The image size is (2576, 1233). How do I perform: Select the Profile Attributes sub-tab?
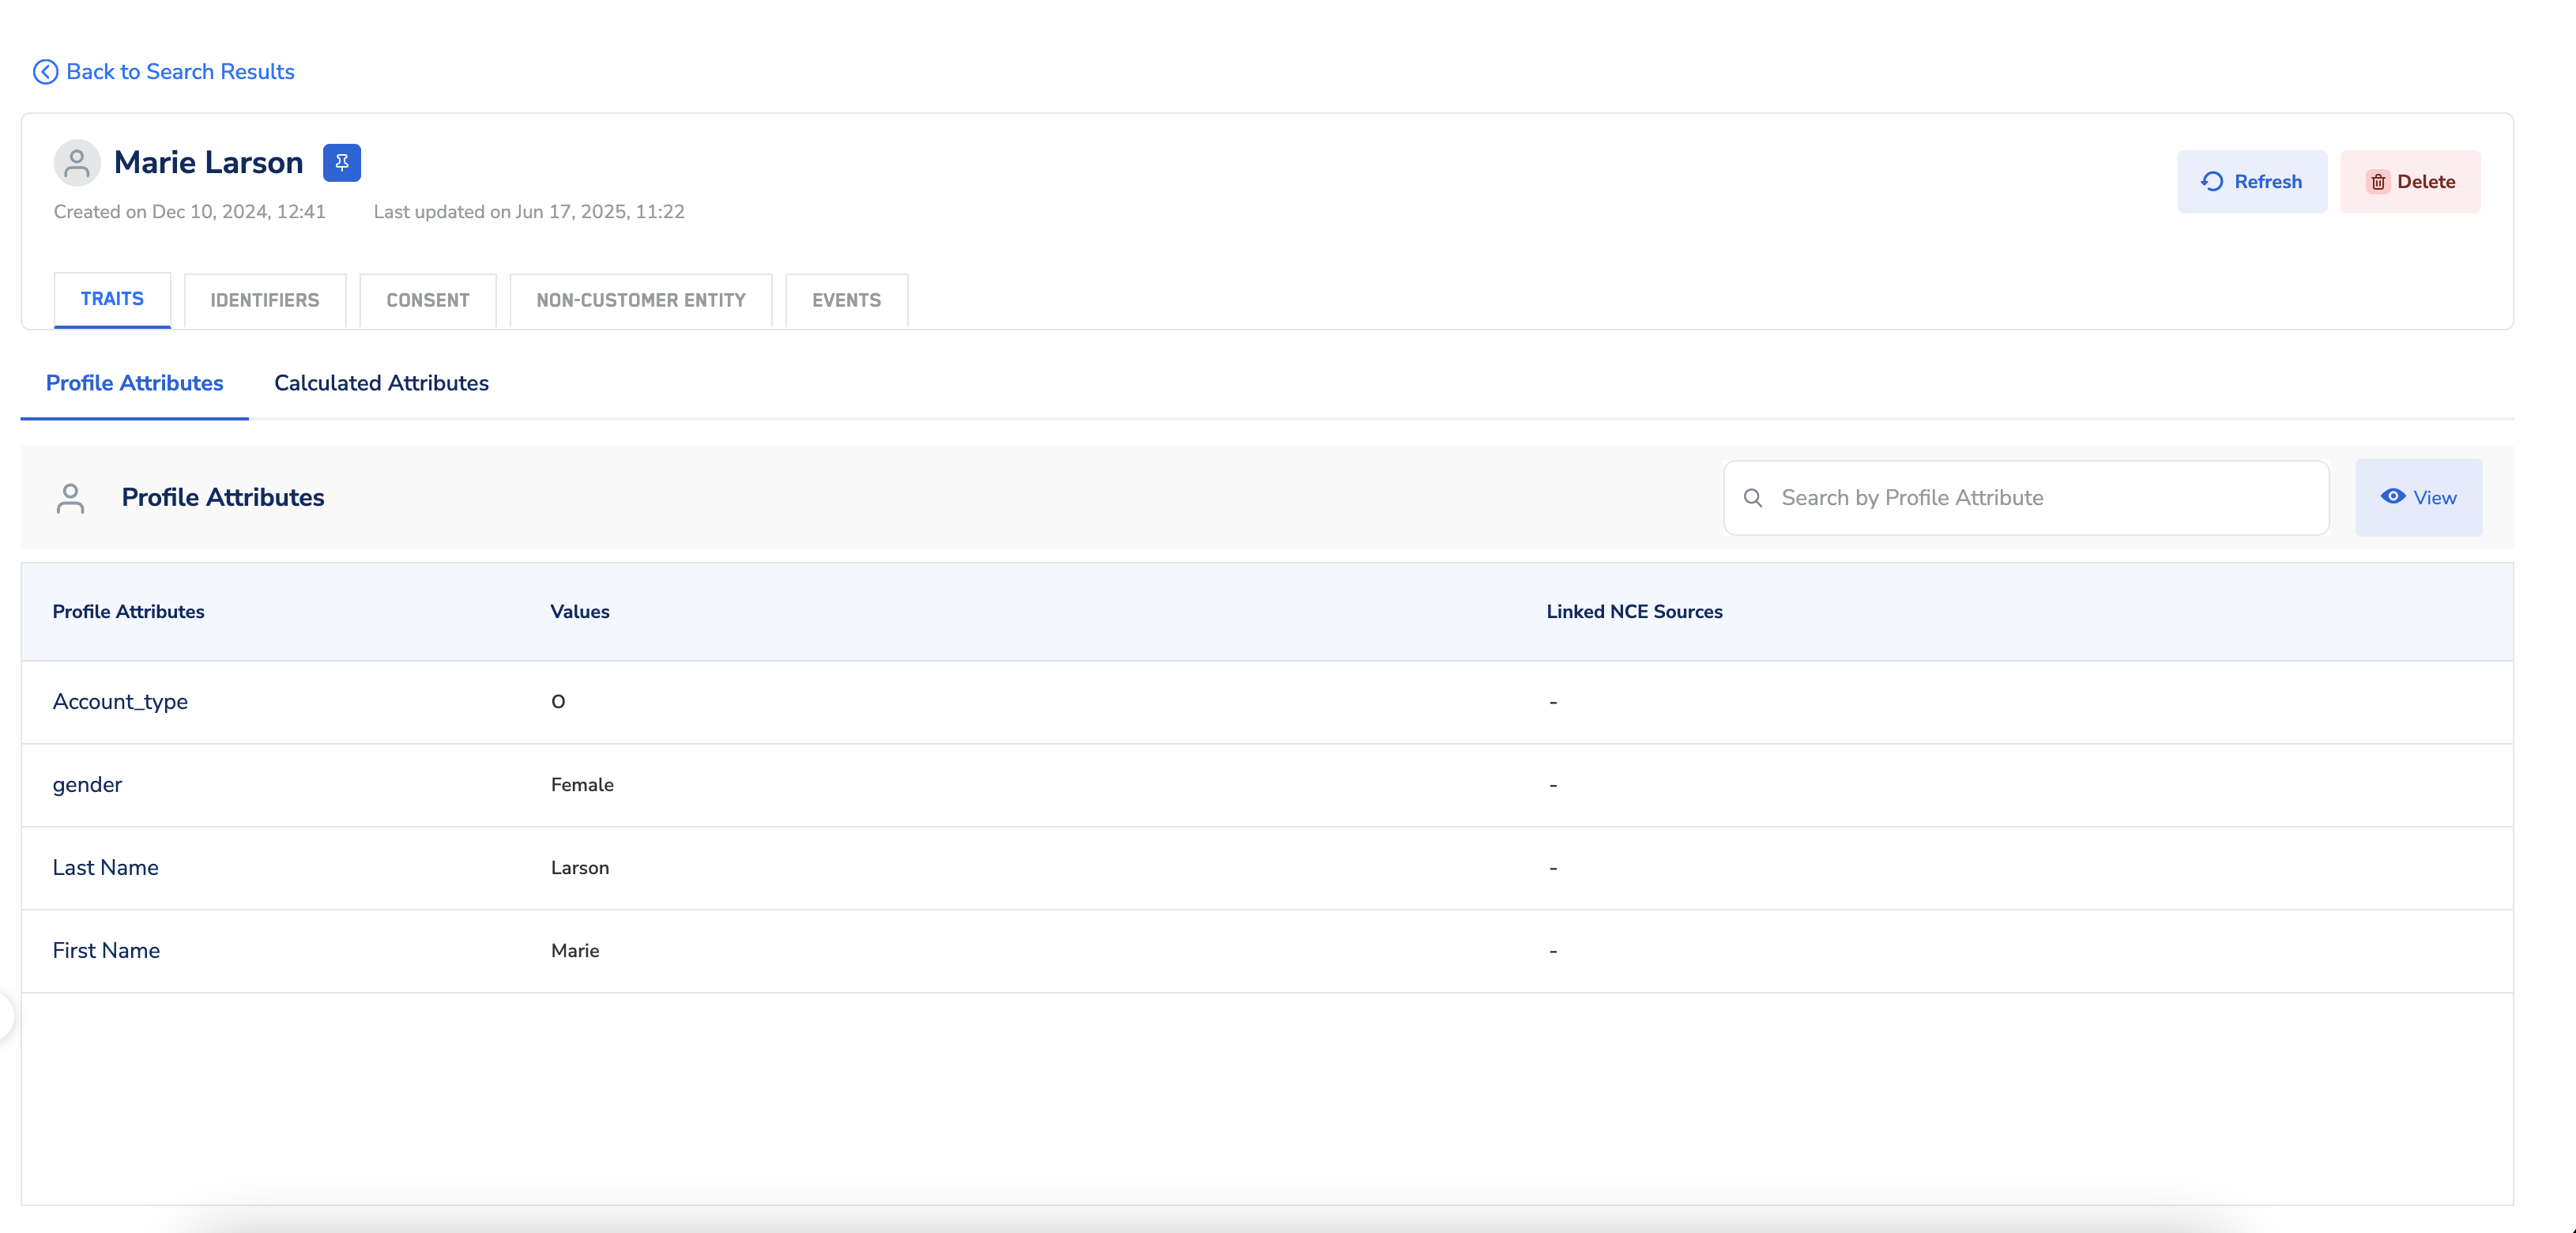pos(135,383)
